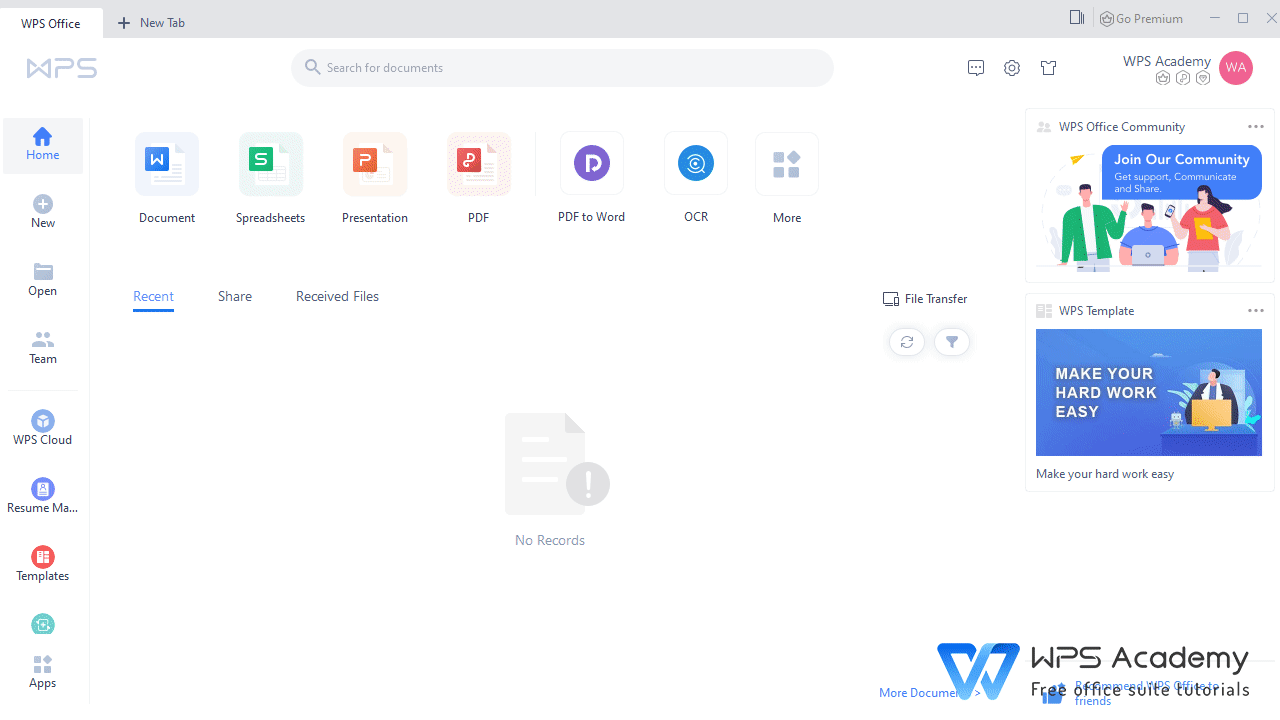This screenshot has width=1280, height=720.
Task: Open WPS Office Community options menu
Action: 1255,126
